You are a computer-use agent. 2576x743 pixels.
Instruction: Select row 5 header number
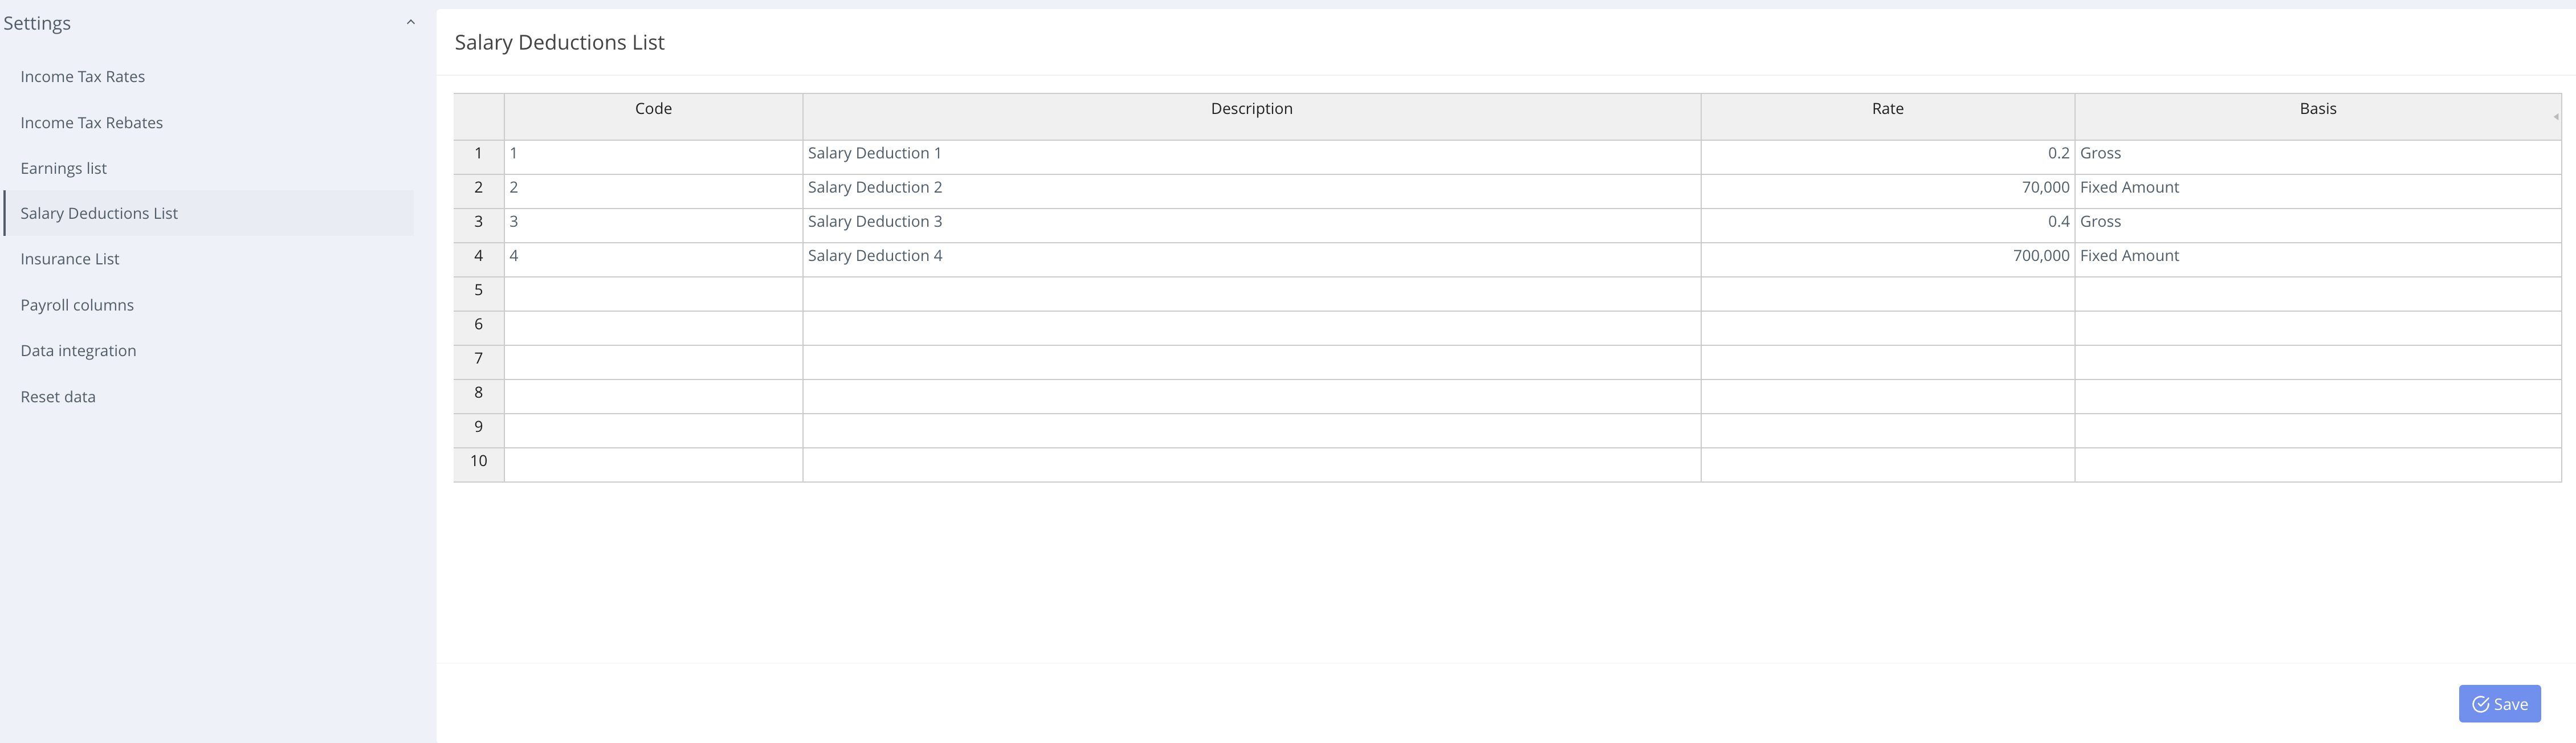(478, 290)
